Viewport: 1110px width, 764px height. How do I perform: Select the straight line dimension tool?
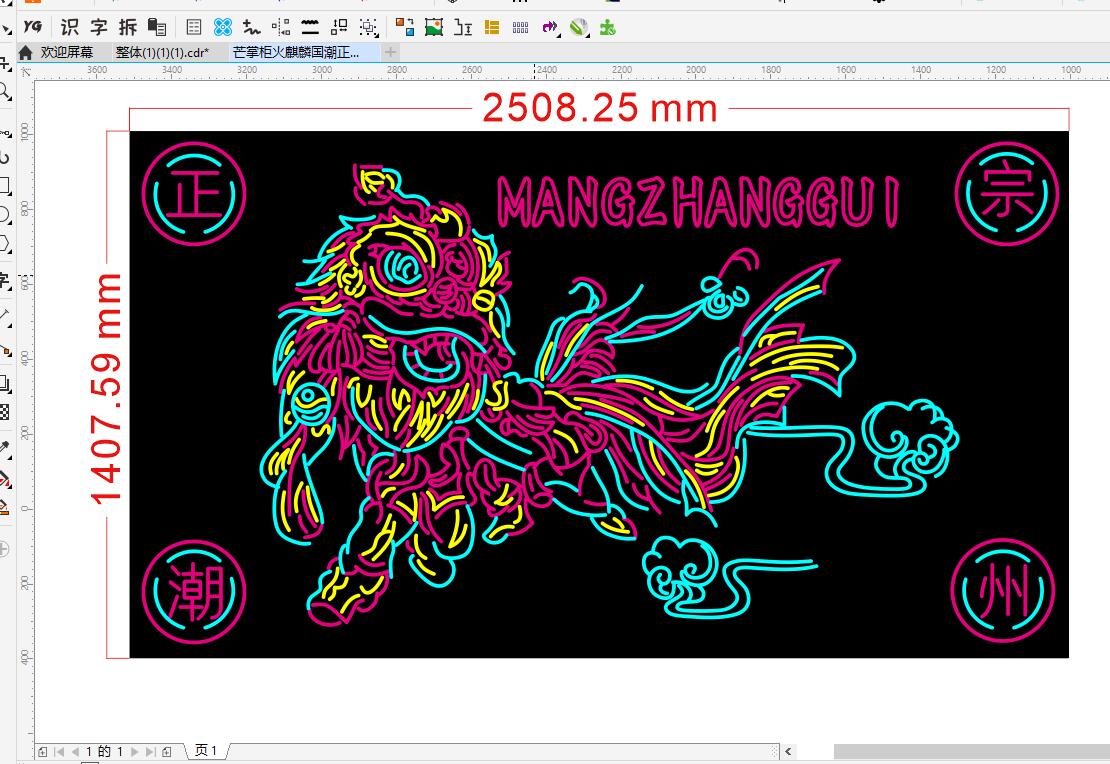point(6,318)
